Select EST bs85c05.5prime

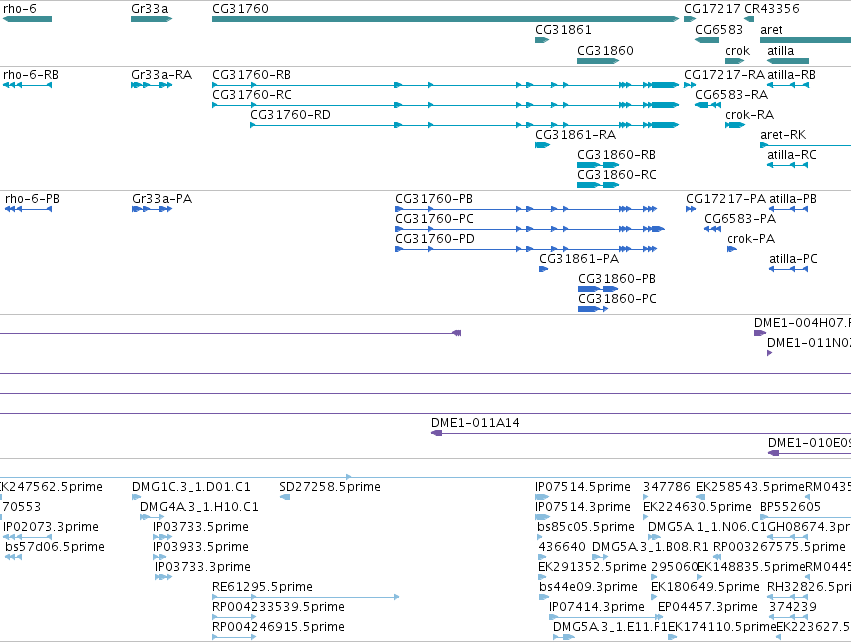pos(586,527)
